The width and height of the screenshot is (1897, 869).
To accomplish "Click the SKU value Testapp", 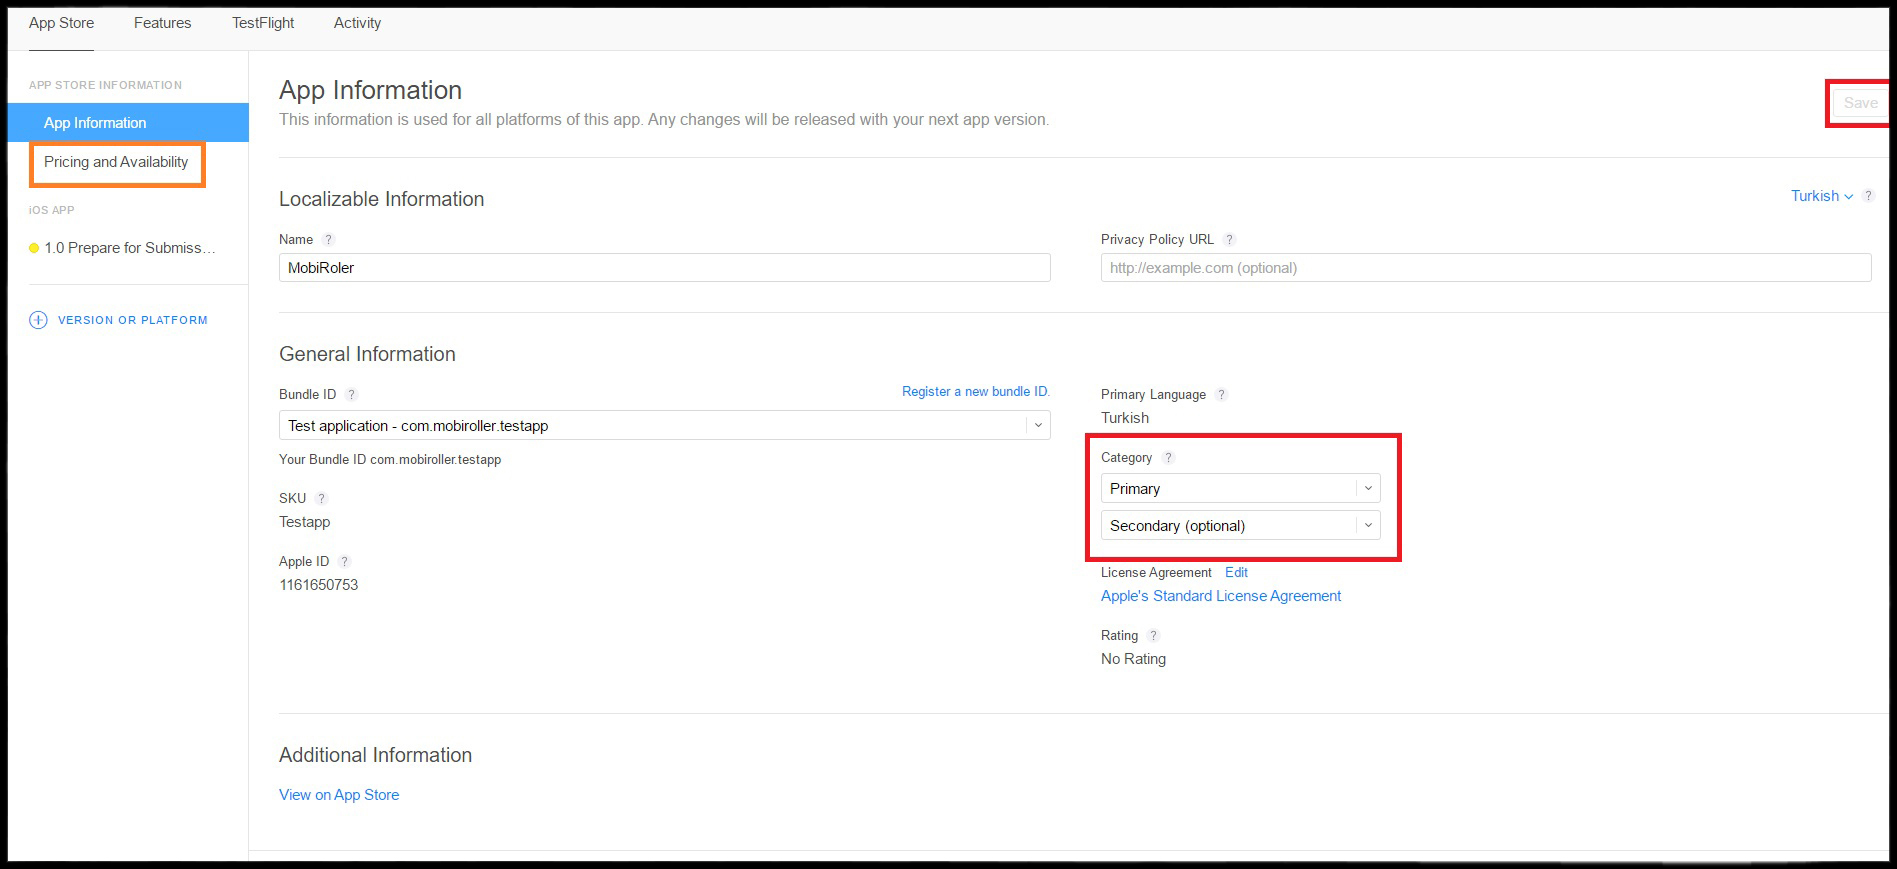I will click(304, 522).
